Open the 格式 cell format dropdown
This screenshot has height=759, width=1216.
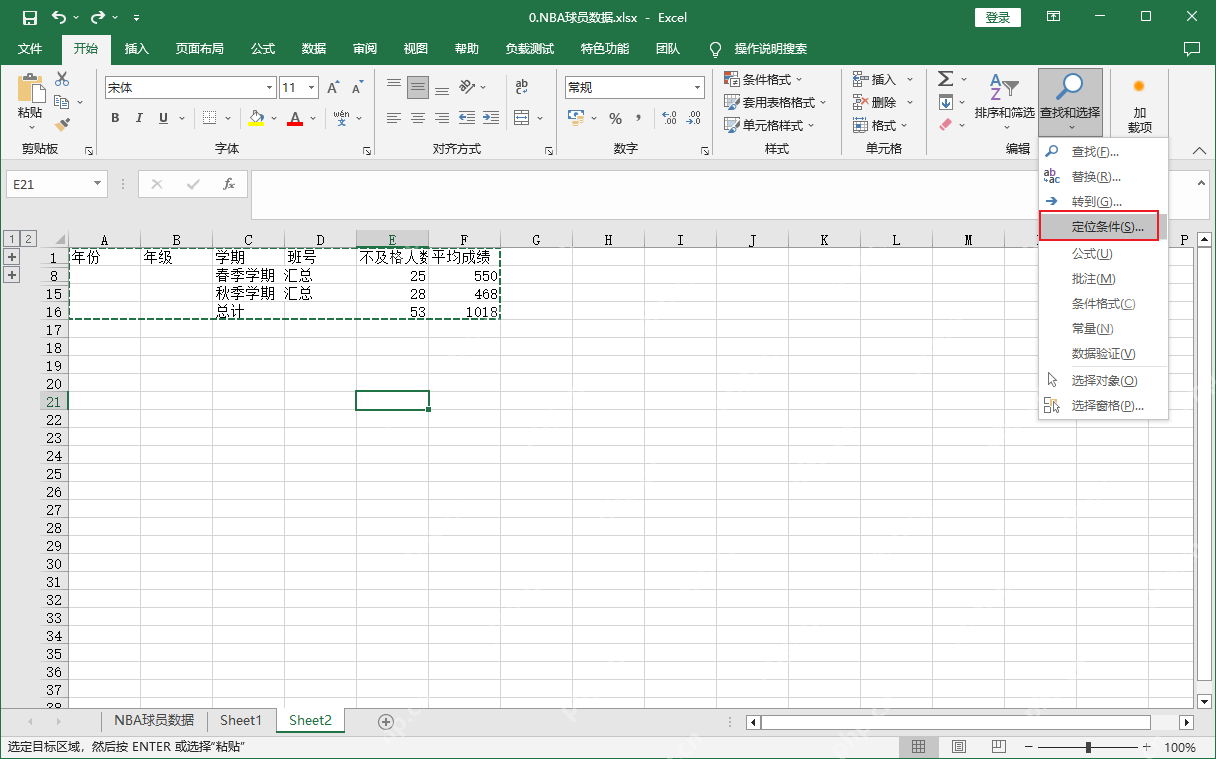(x=880, y=125)
